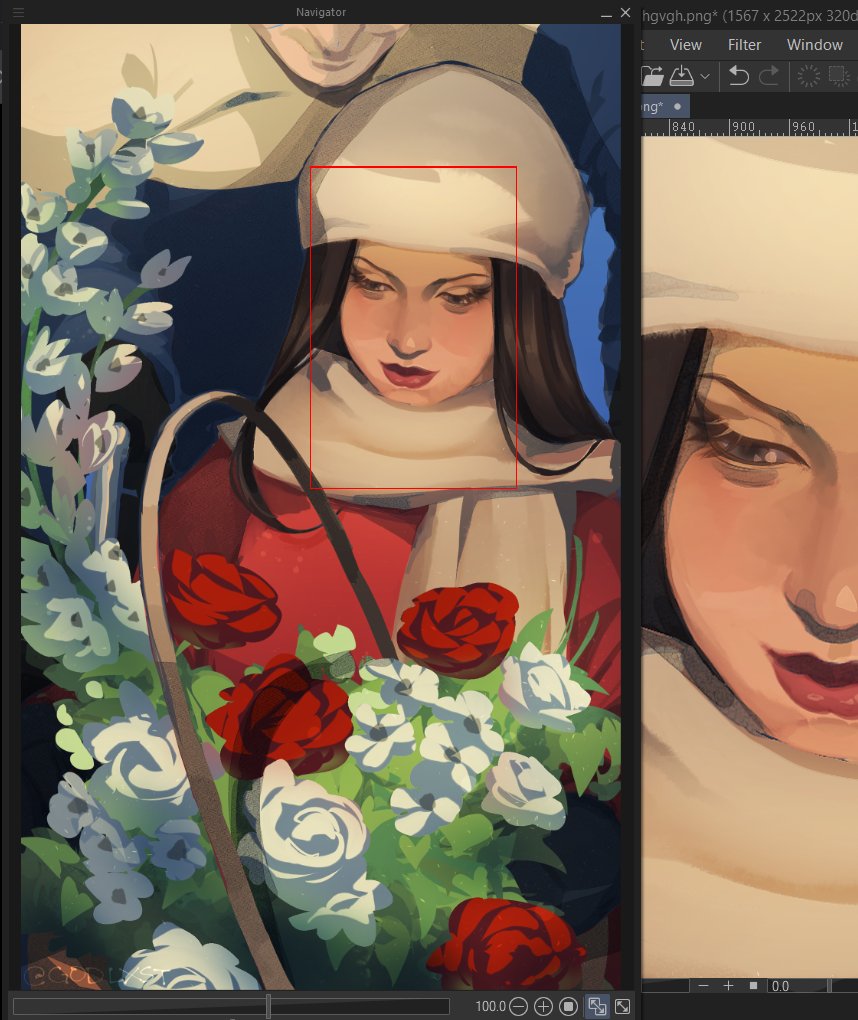
Task: Click the canvas reset rotation square button
Action: tap(753, 986)
